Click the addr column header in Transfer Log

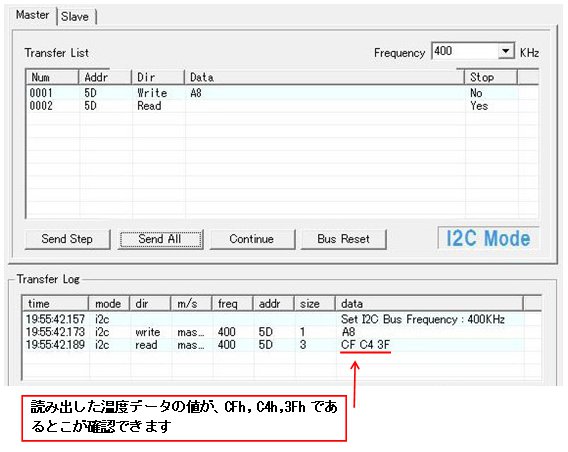click(x=273, y=304)
